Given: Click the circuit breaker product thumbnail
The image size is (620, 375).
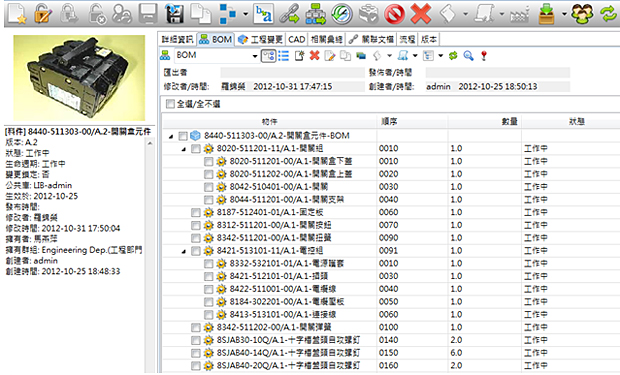Looking at the screenshot, I should pyautogui.click(x=79, y=78).
